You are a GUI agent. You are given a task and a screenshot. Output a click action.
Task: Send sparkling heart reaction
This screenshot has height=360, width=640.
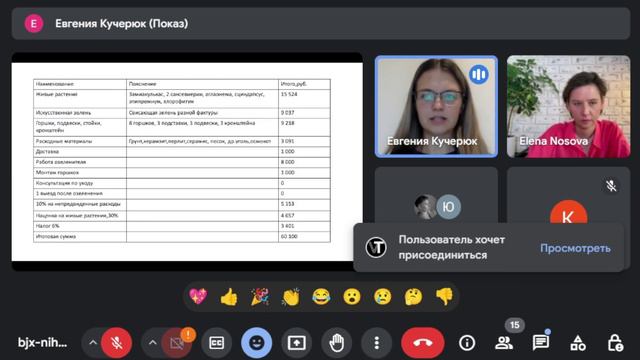click(198, 296)
